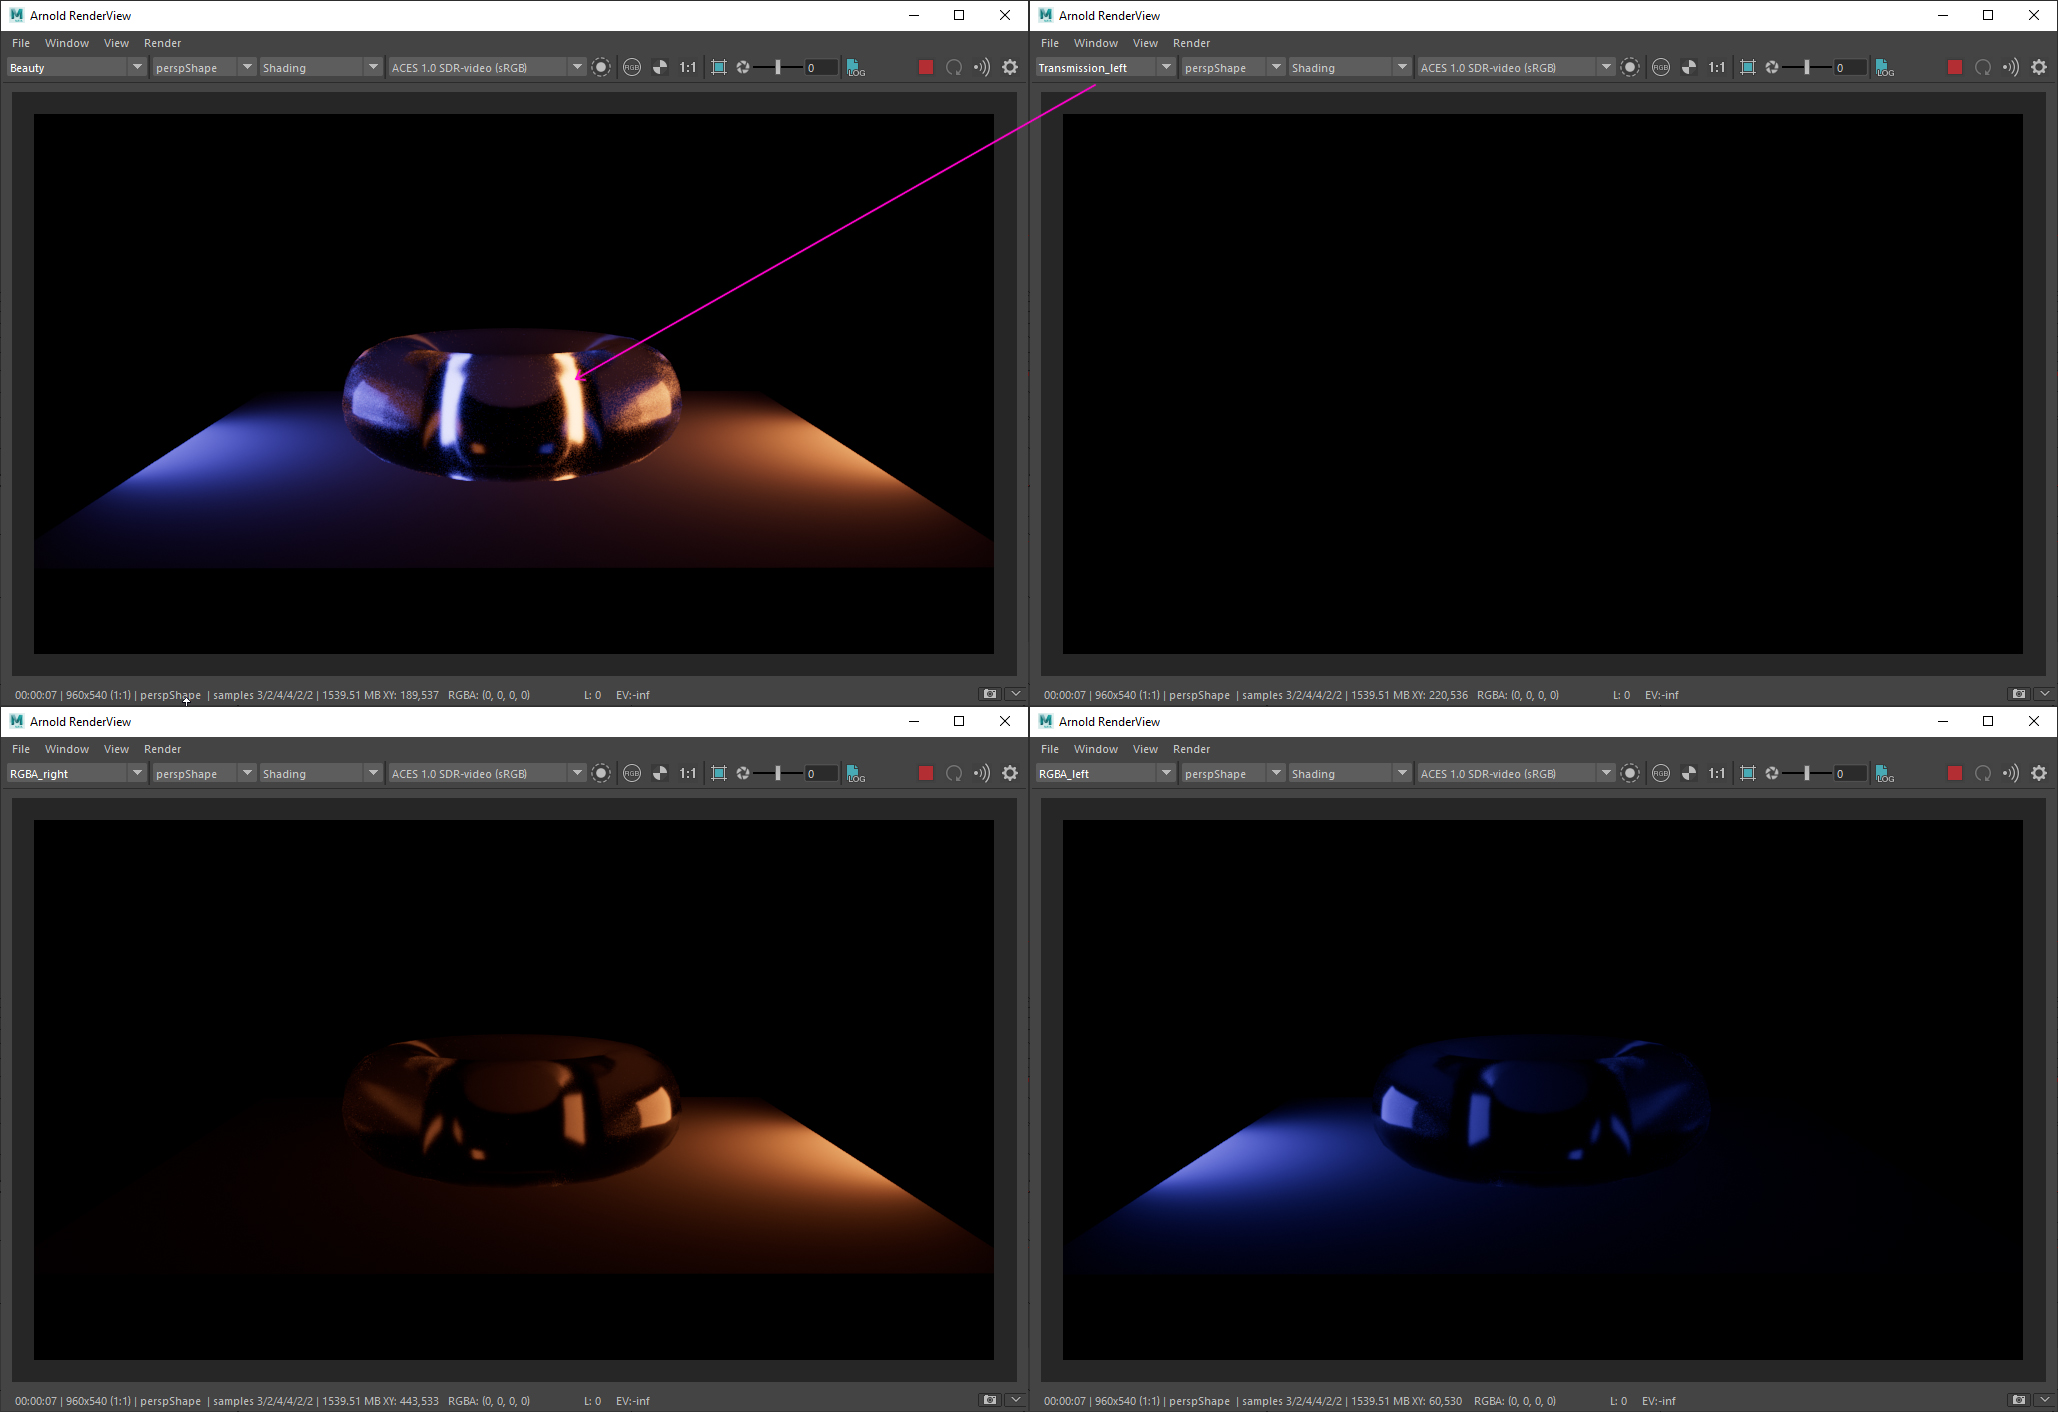
Task: Open perspShape camera dropdown in Beauty window
Action: [x=204, y=68]
